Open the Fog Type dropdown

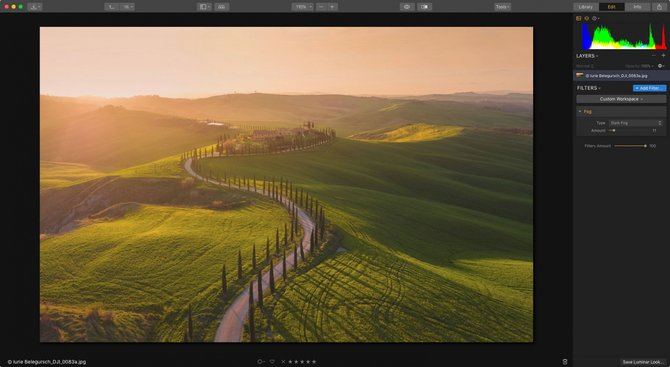[x=635, y=123]
